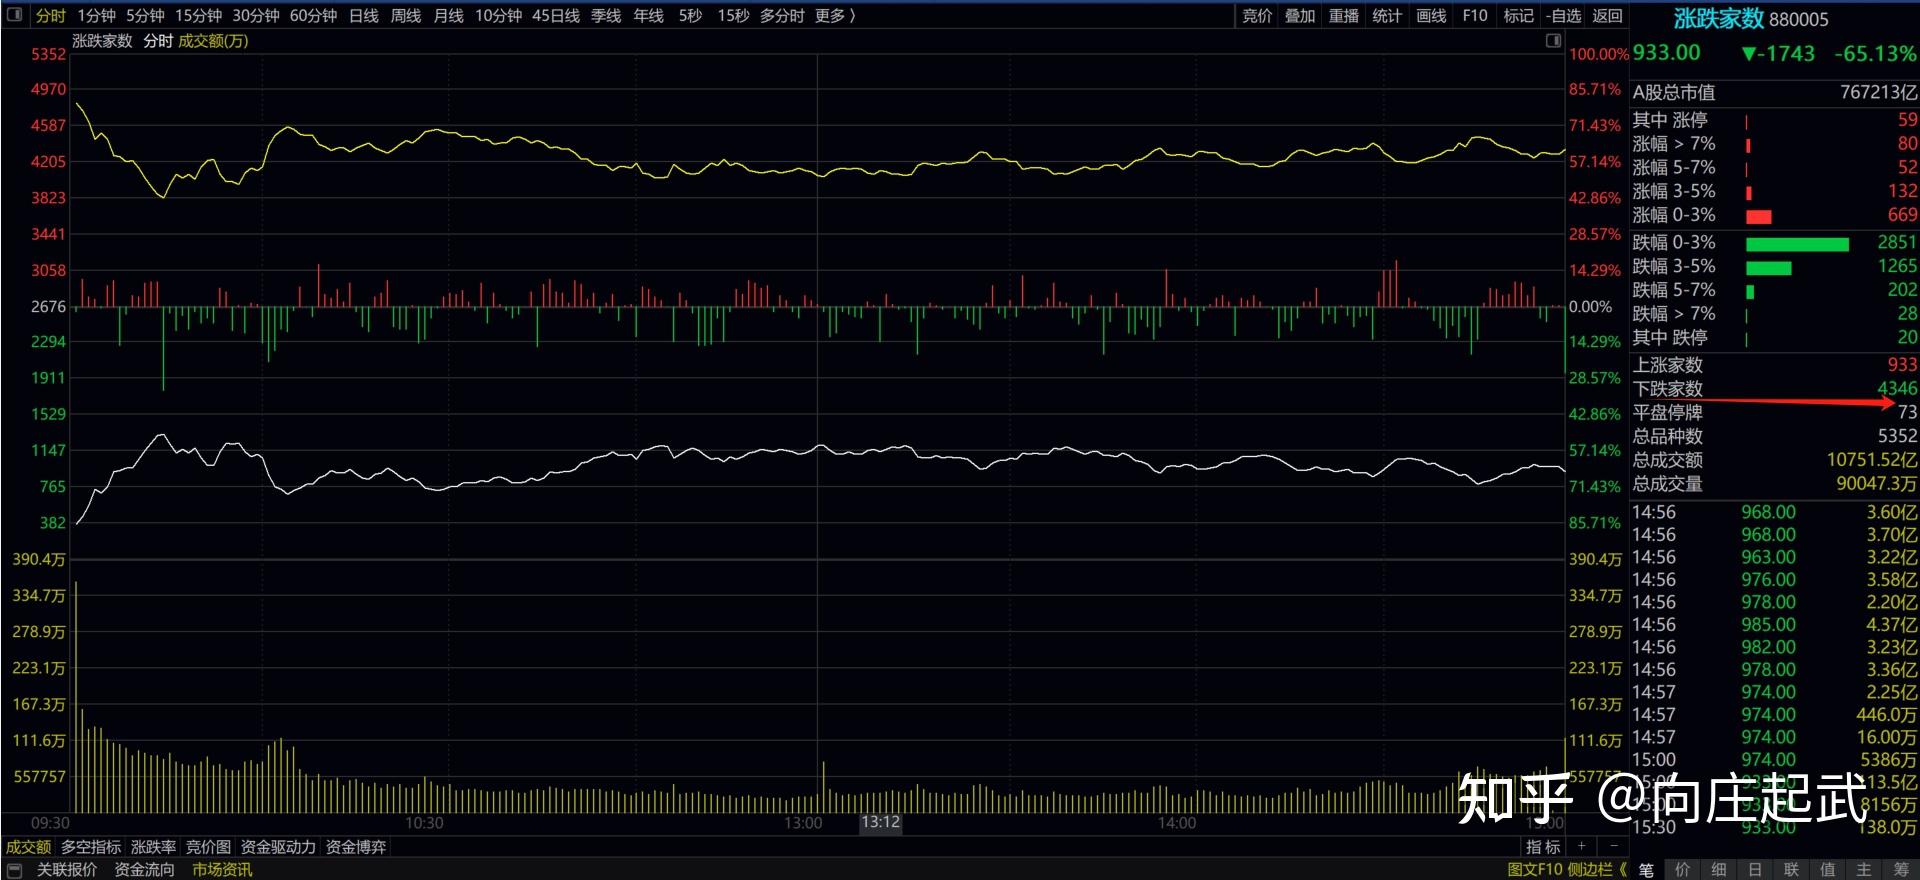The image size is (1920, 880).
Task: Open the 资金流向 bottom tab
Action: (x=144, y=870)
